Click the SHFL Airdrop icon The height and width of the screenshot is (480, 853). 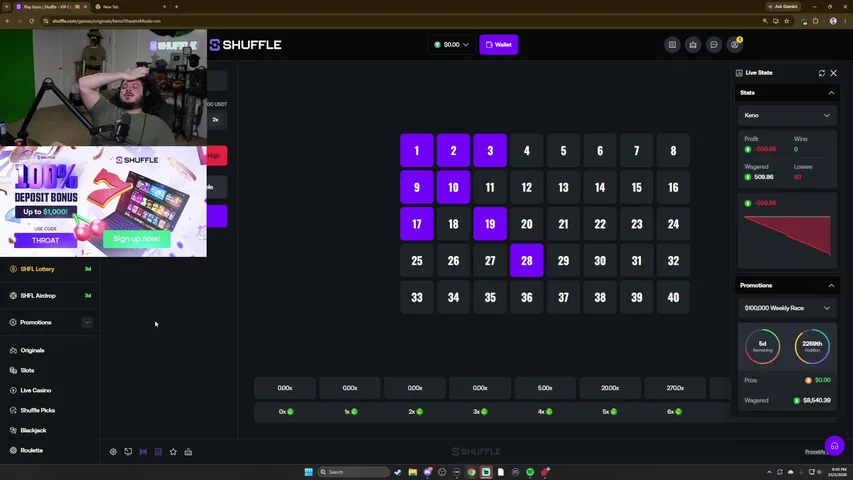pos(13,296)
